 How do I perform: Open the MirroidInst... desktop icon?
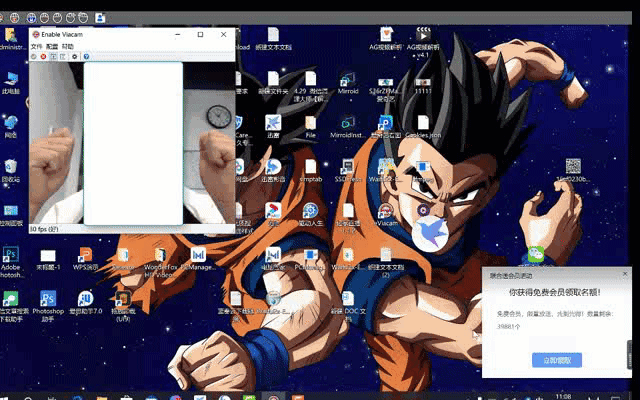(x=348, y=127)
